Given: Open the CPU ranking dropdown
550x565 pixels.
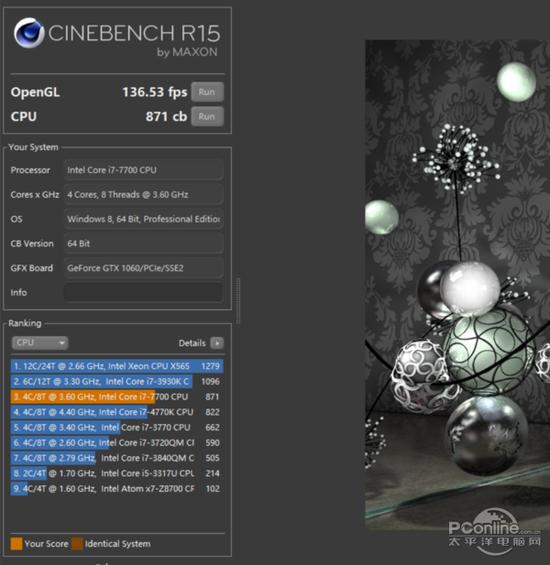Looking at the screenshot, I should [x=40, y=343].
